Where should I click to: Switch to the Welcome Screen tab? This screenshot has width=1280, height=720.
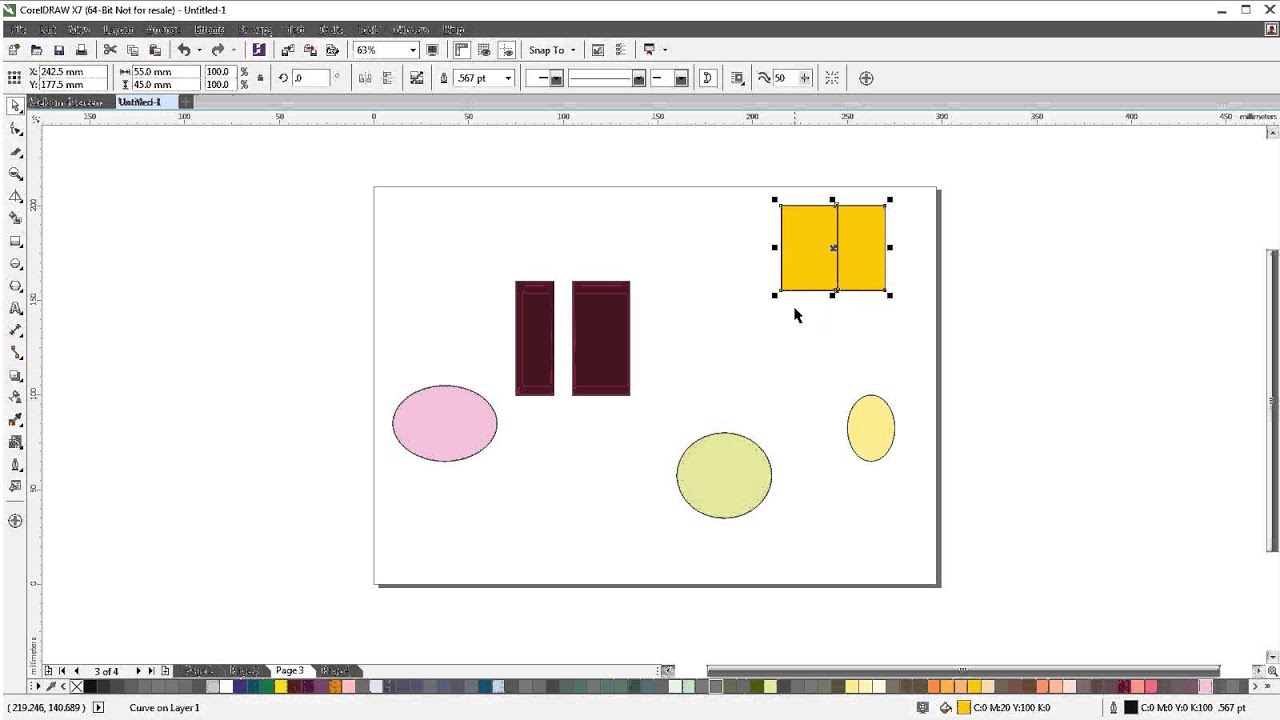tap(65, 102)
